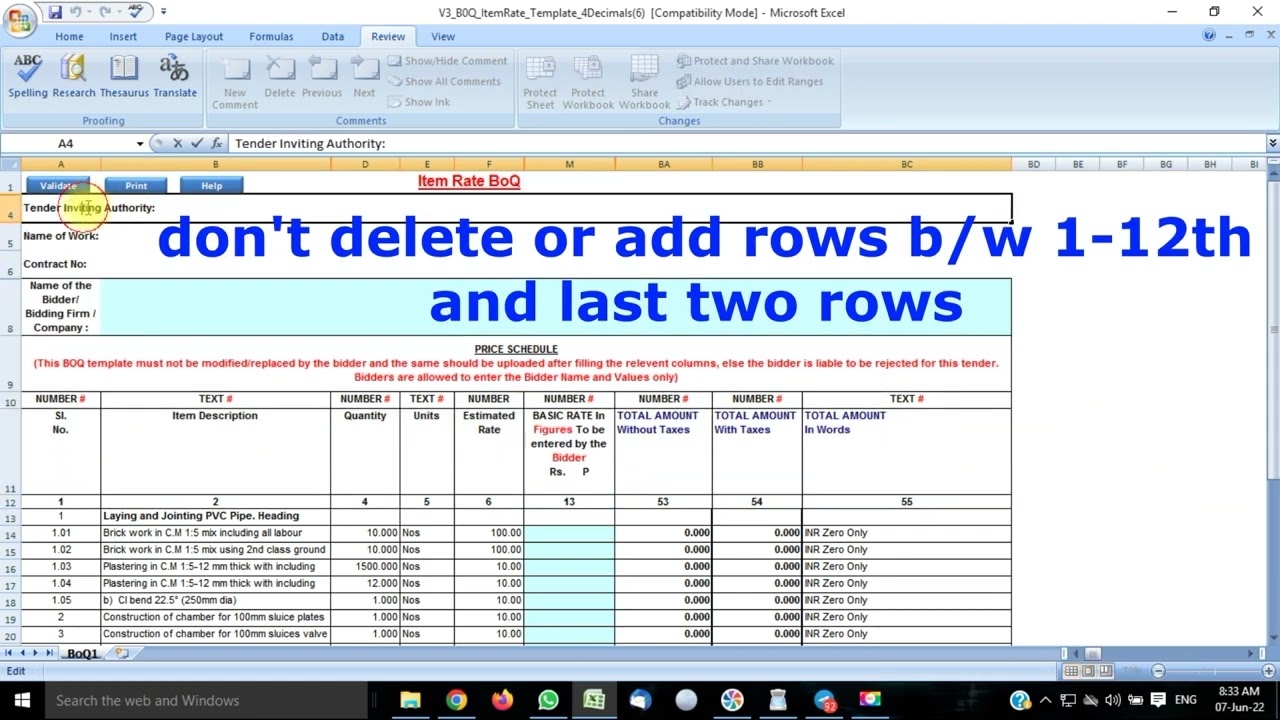This screenshot has height=720, width=1280.
Task: Toggle Show/Hide Comment
Action: [448, 61]
